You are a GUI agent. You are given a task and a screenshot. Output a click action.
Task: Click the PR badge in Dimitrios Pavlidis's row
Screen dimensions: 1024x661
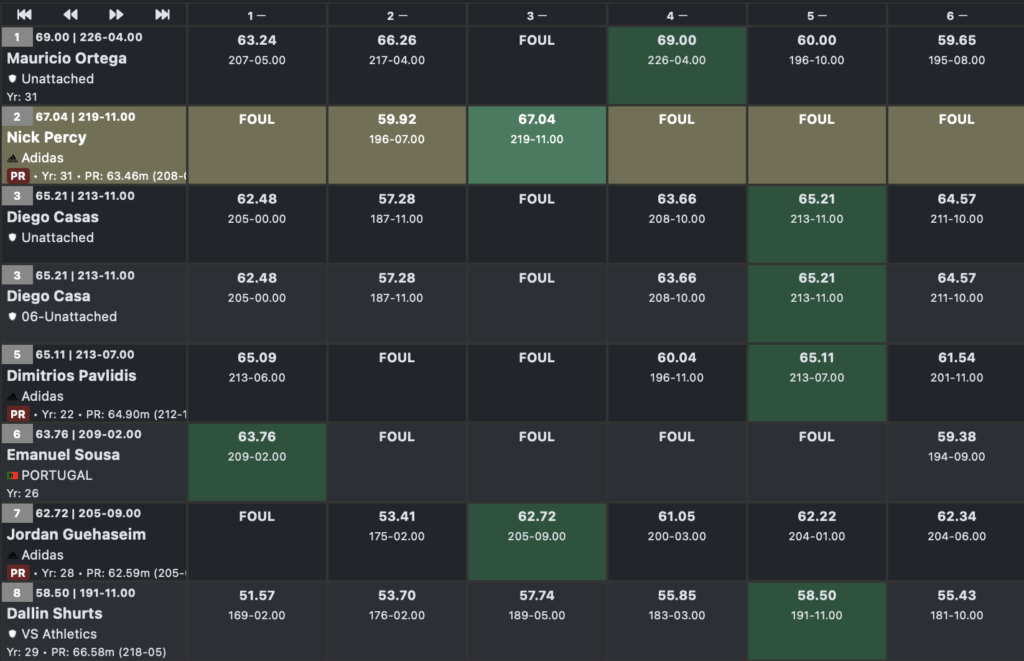(x=17, y=414)
